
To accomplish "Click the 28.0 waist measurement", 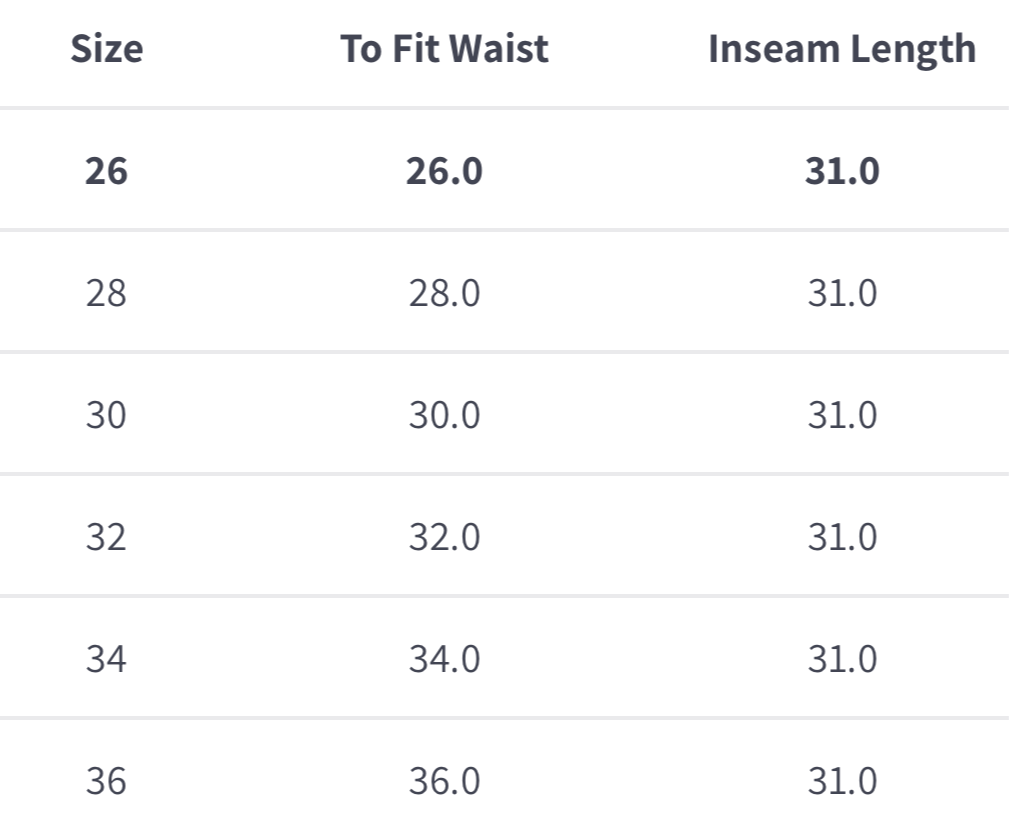I will (x=444, y=294).
